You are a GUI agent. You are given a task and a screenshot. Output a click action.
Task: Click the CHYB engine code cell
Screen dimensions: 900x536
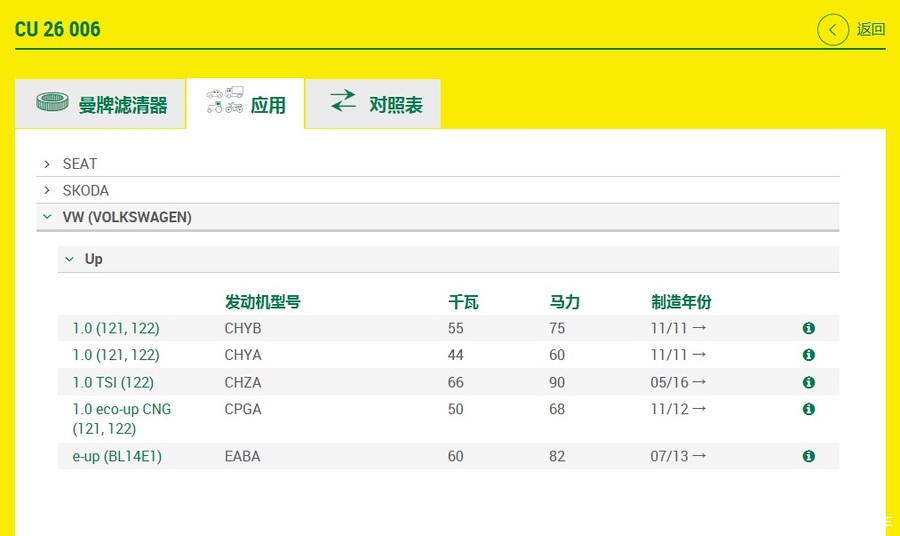(x=243, y=328)
